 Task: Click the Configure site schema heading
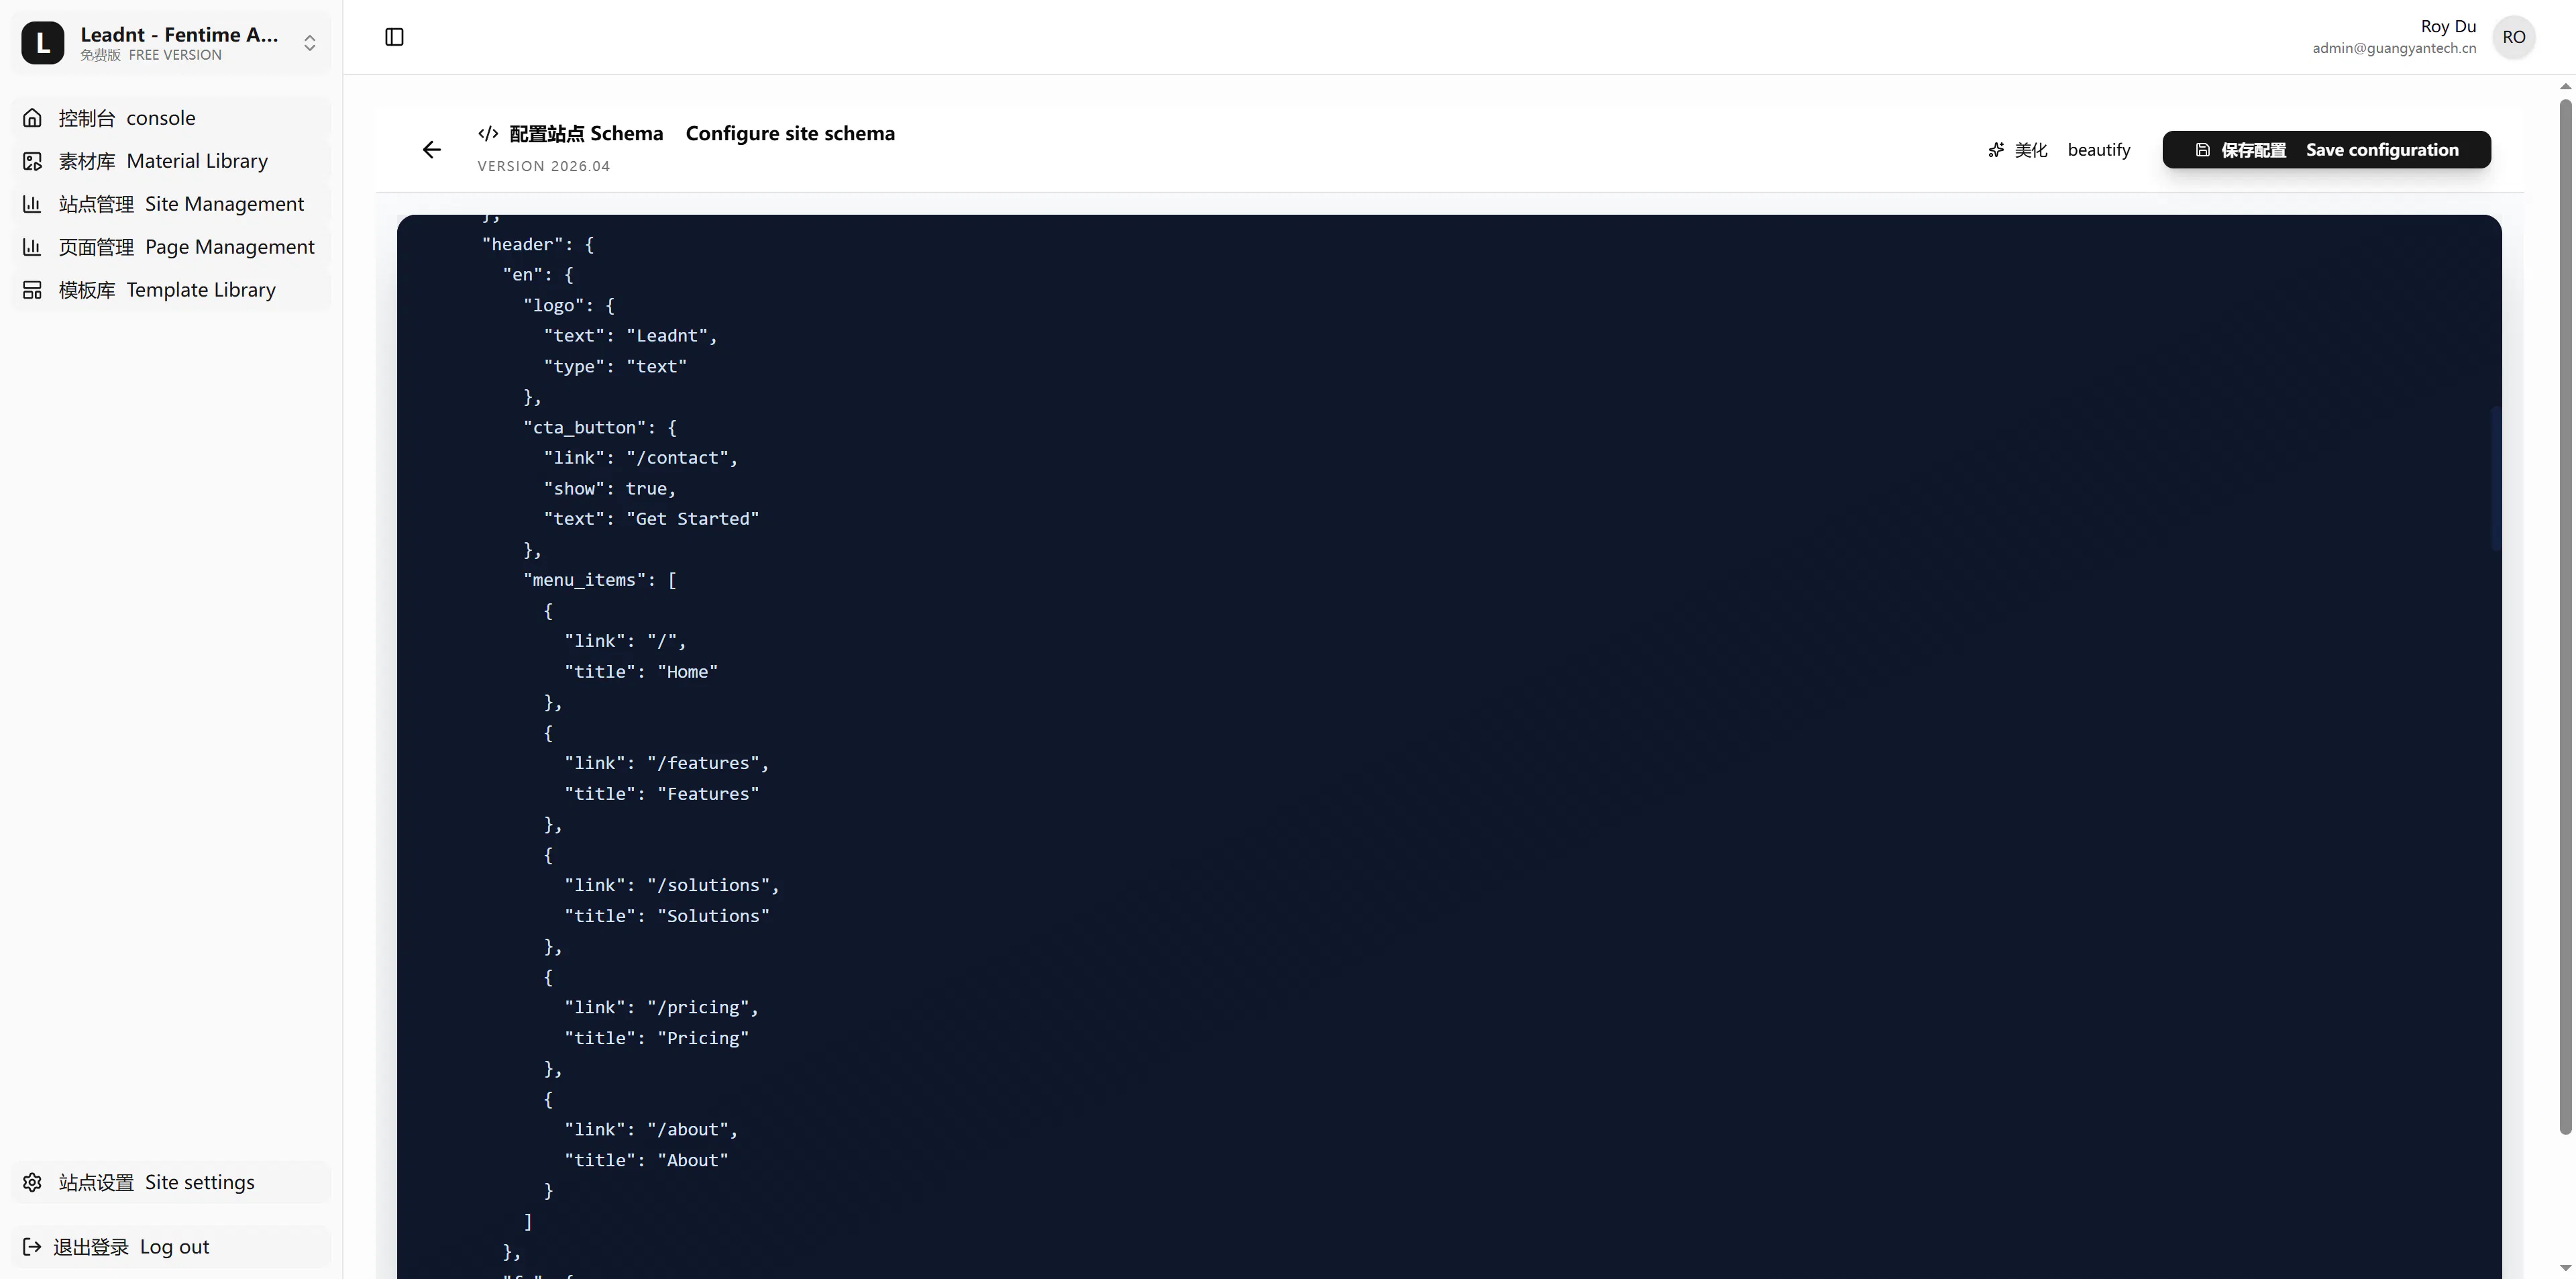click(790, 133)
